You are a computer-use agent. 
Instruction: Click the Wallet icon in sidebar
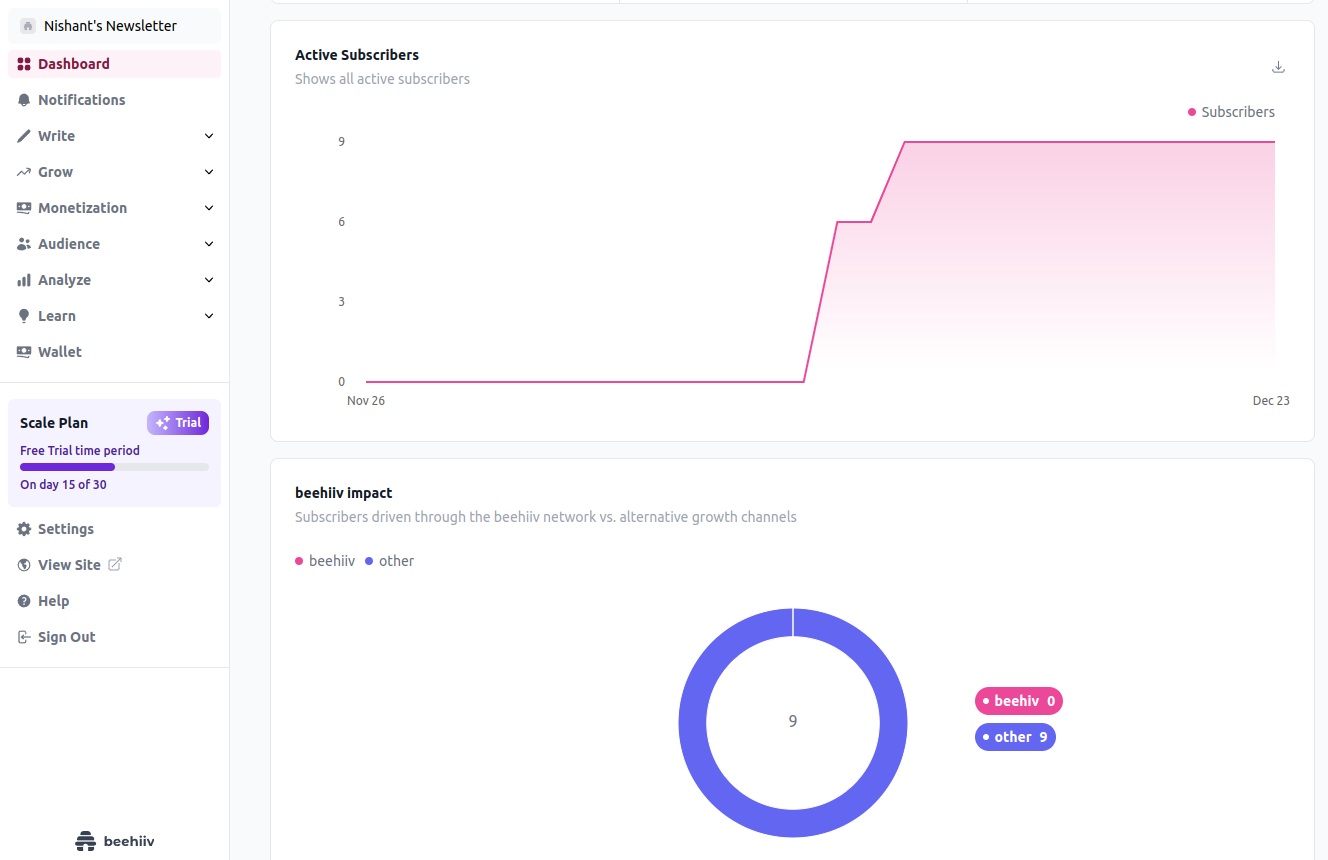(x=24, y=352)
